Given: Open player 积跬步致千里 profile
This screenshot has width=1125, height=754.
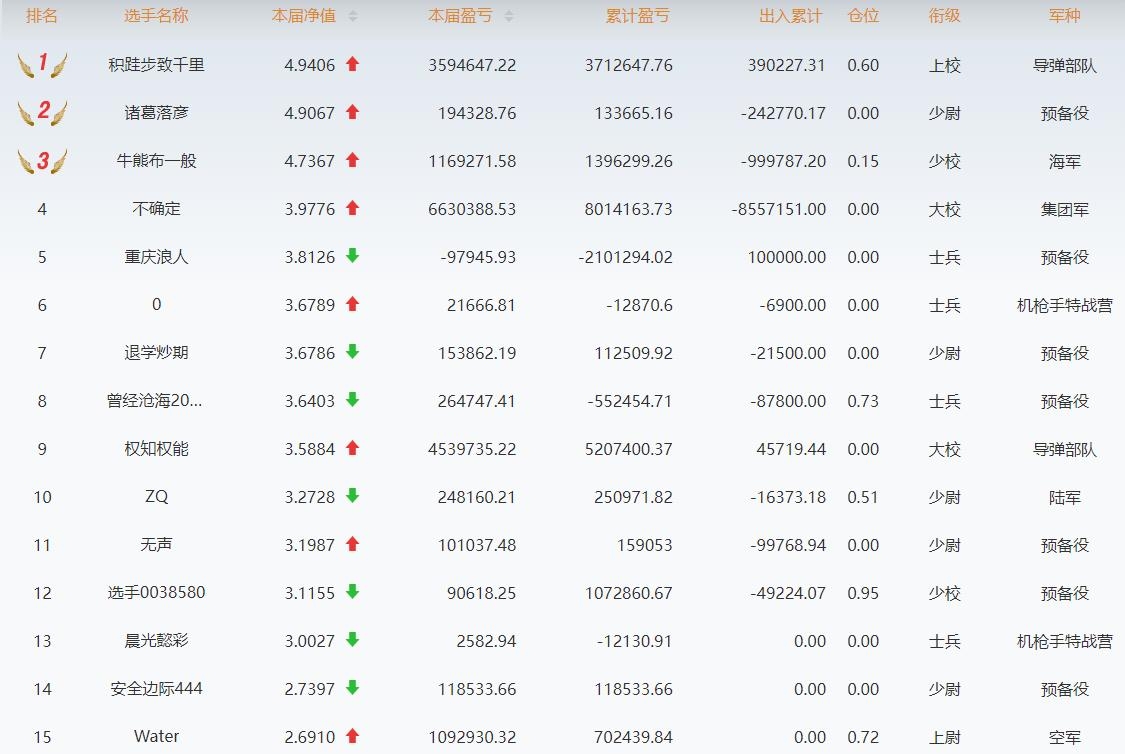Looking at the screenshot, I should point(156,65).
